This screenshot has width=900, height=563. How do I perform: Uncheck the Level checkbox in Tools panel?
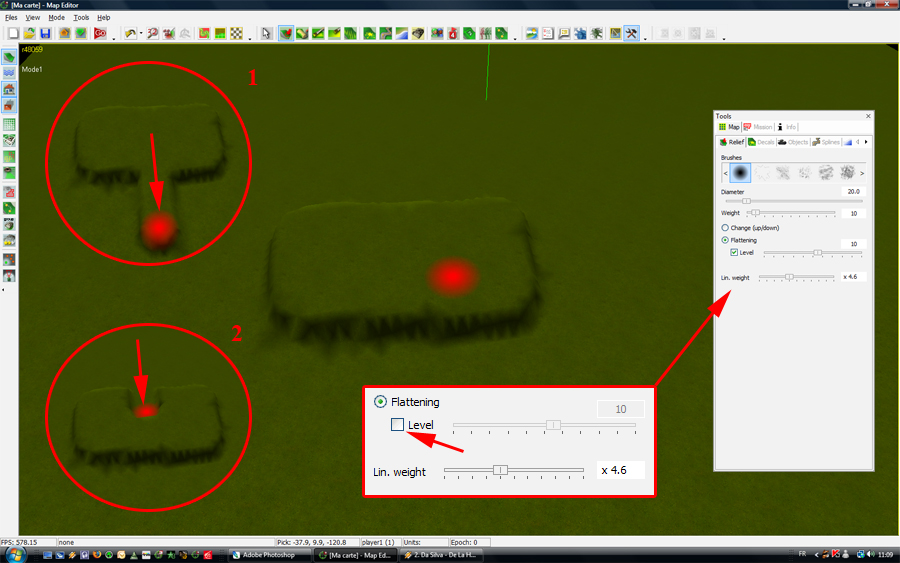point(734,253)
